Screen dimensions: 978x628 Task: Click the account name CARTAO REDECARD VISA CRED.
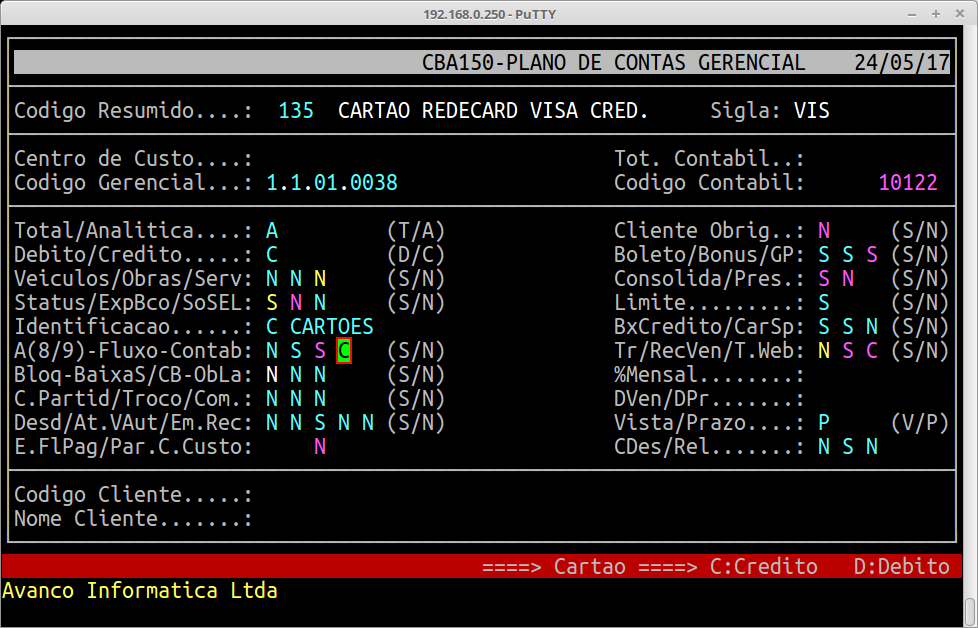493,110
